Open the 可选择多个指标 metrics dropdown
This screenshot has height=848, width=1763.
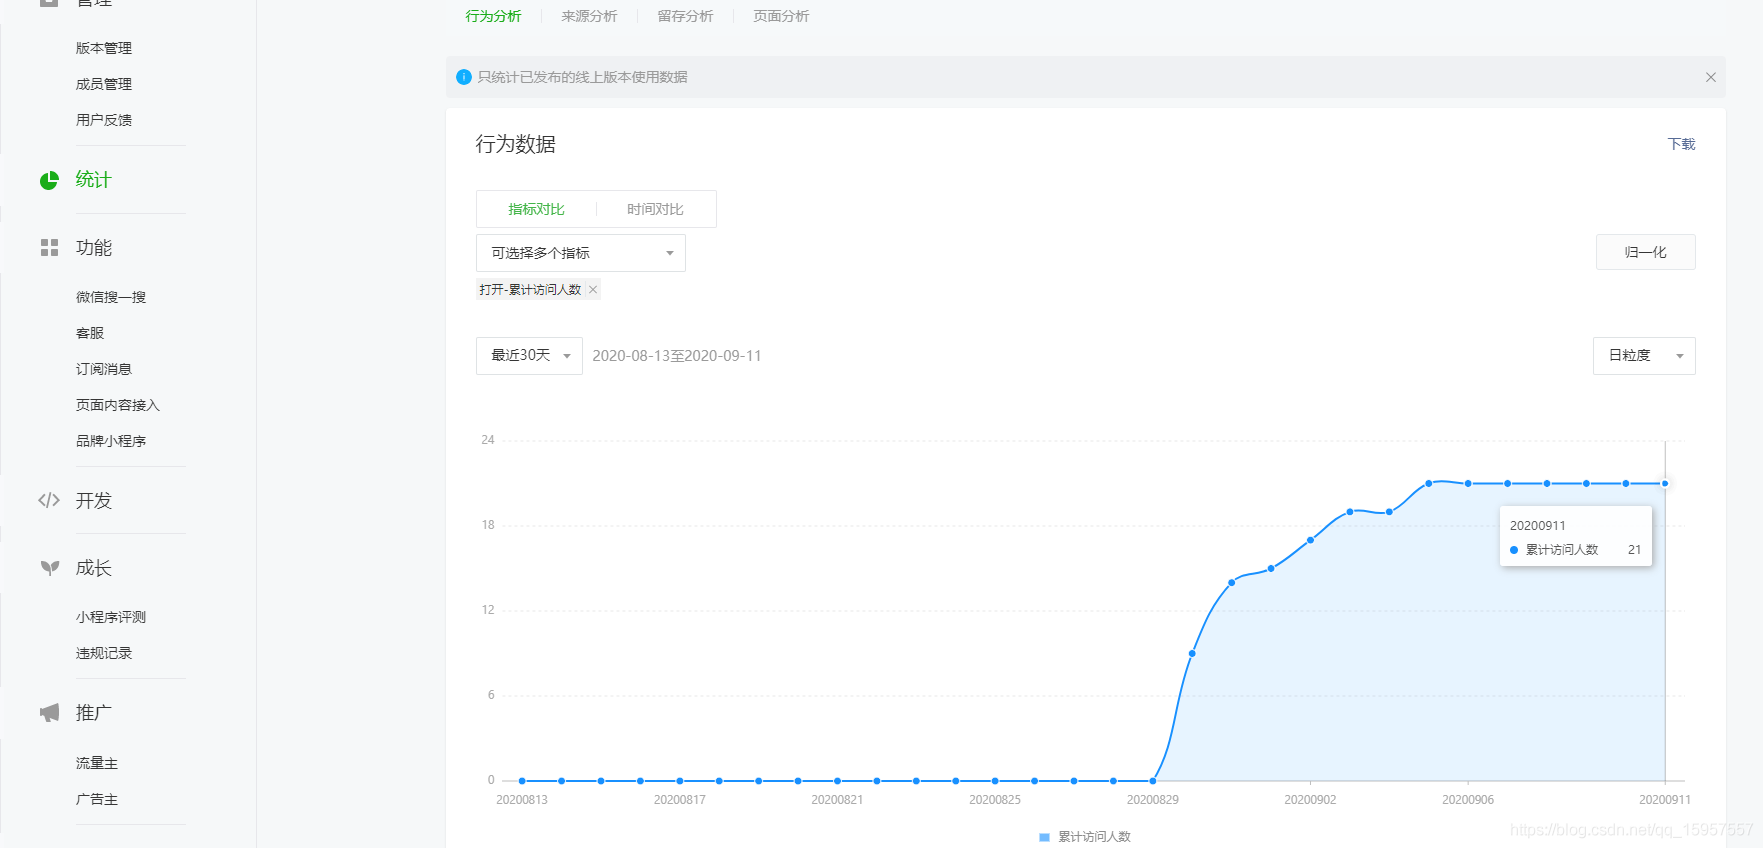pos(580,253)
